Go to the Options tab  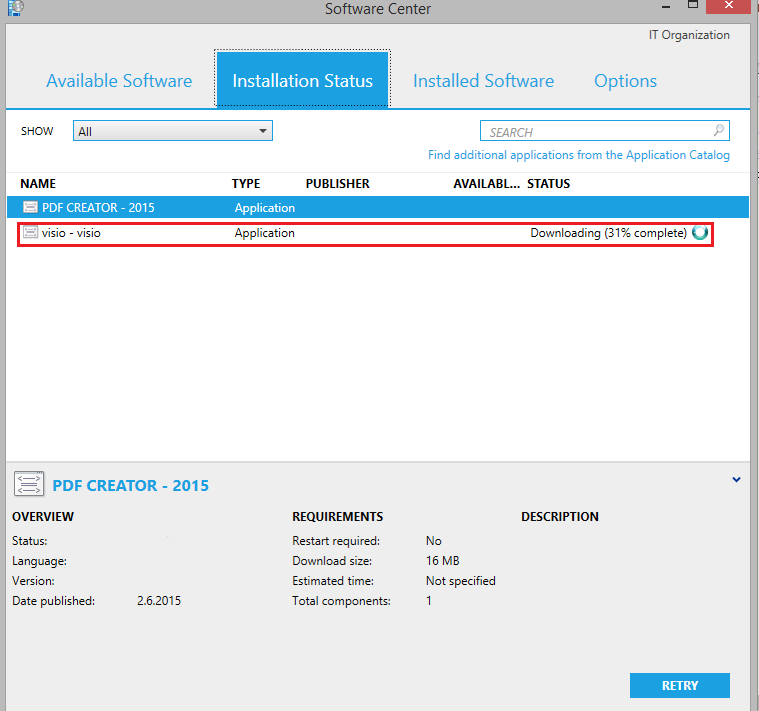pyautogui.click(x=625, y=81)
